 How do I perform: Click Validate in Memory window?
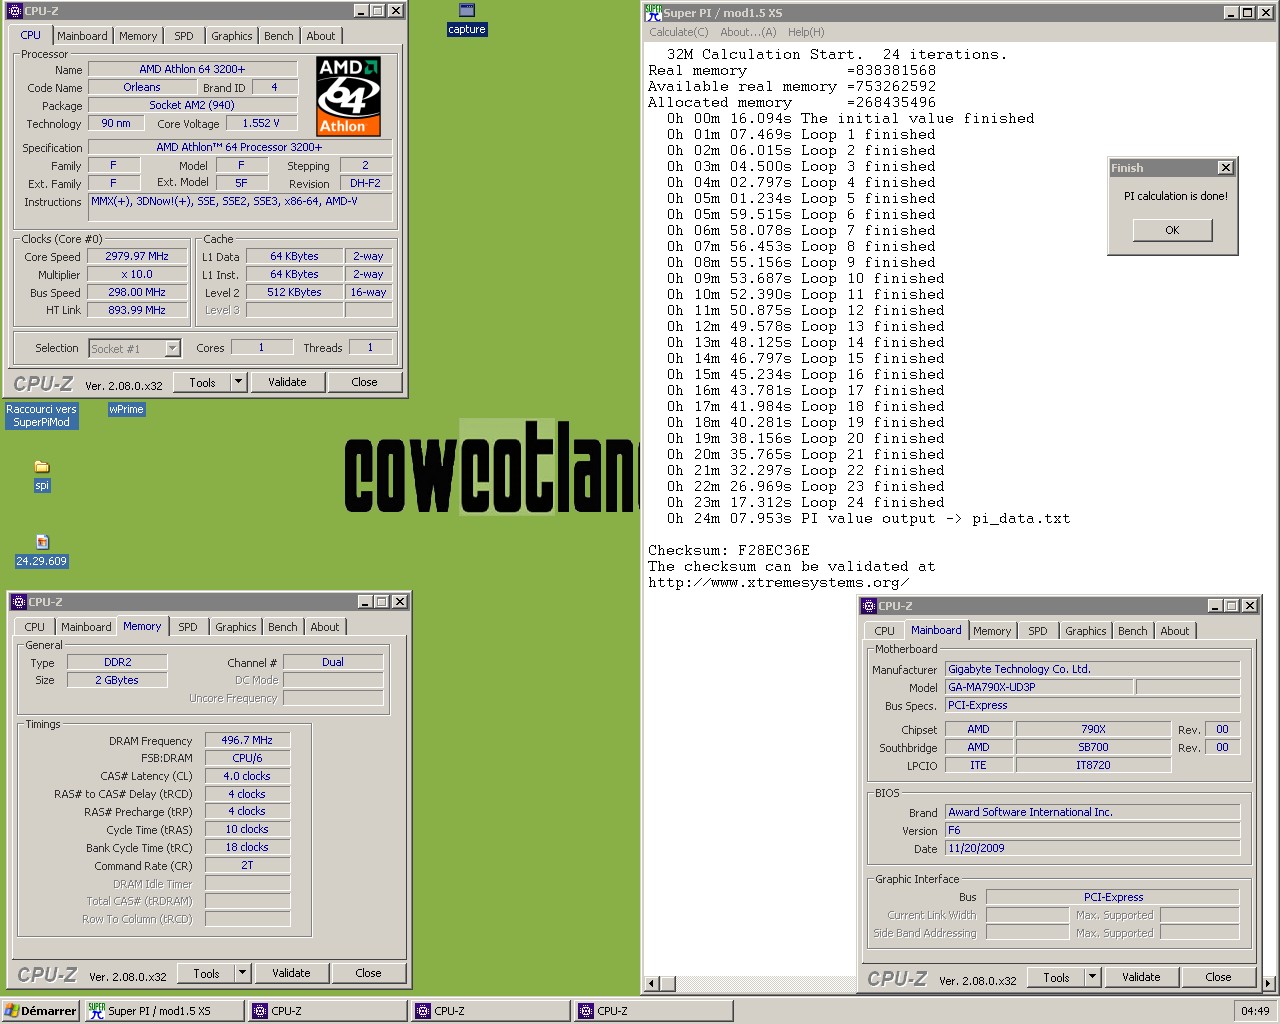[291, 973]
